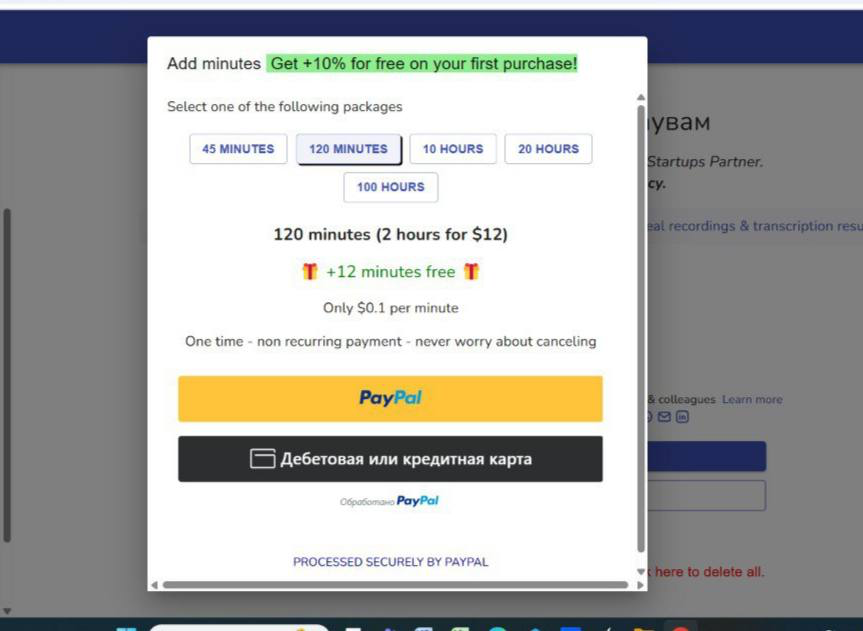Click the dialog's vertical scrollbar thumb
This screenshot has height=631, width=863.
pyautogui.click(x=641, y=329)
